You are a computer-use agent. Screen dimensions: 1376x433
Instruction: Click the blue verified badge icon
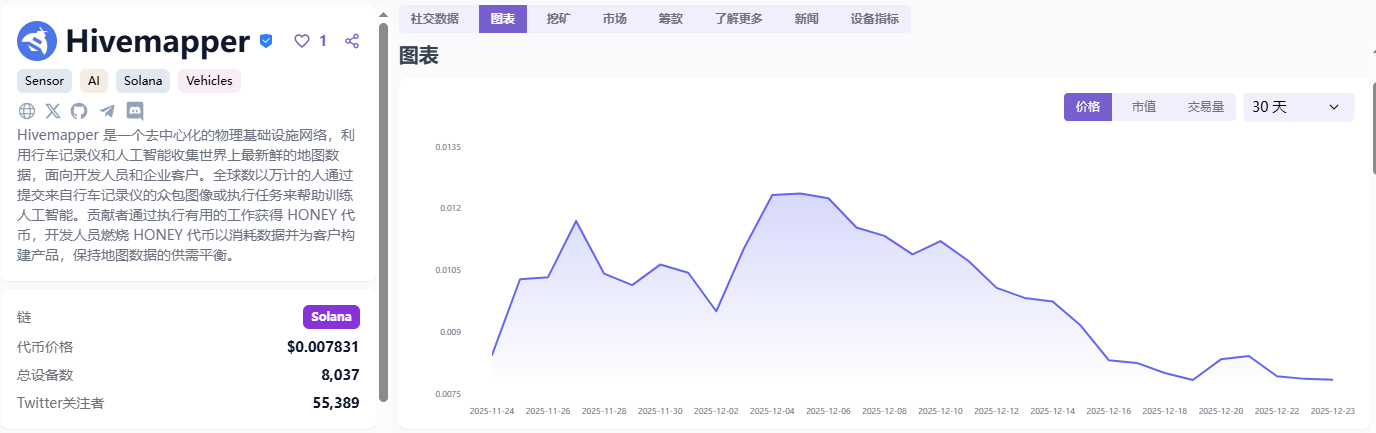click(x=266, y=41)
